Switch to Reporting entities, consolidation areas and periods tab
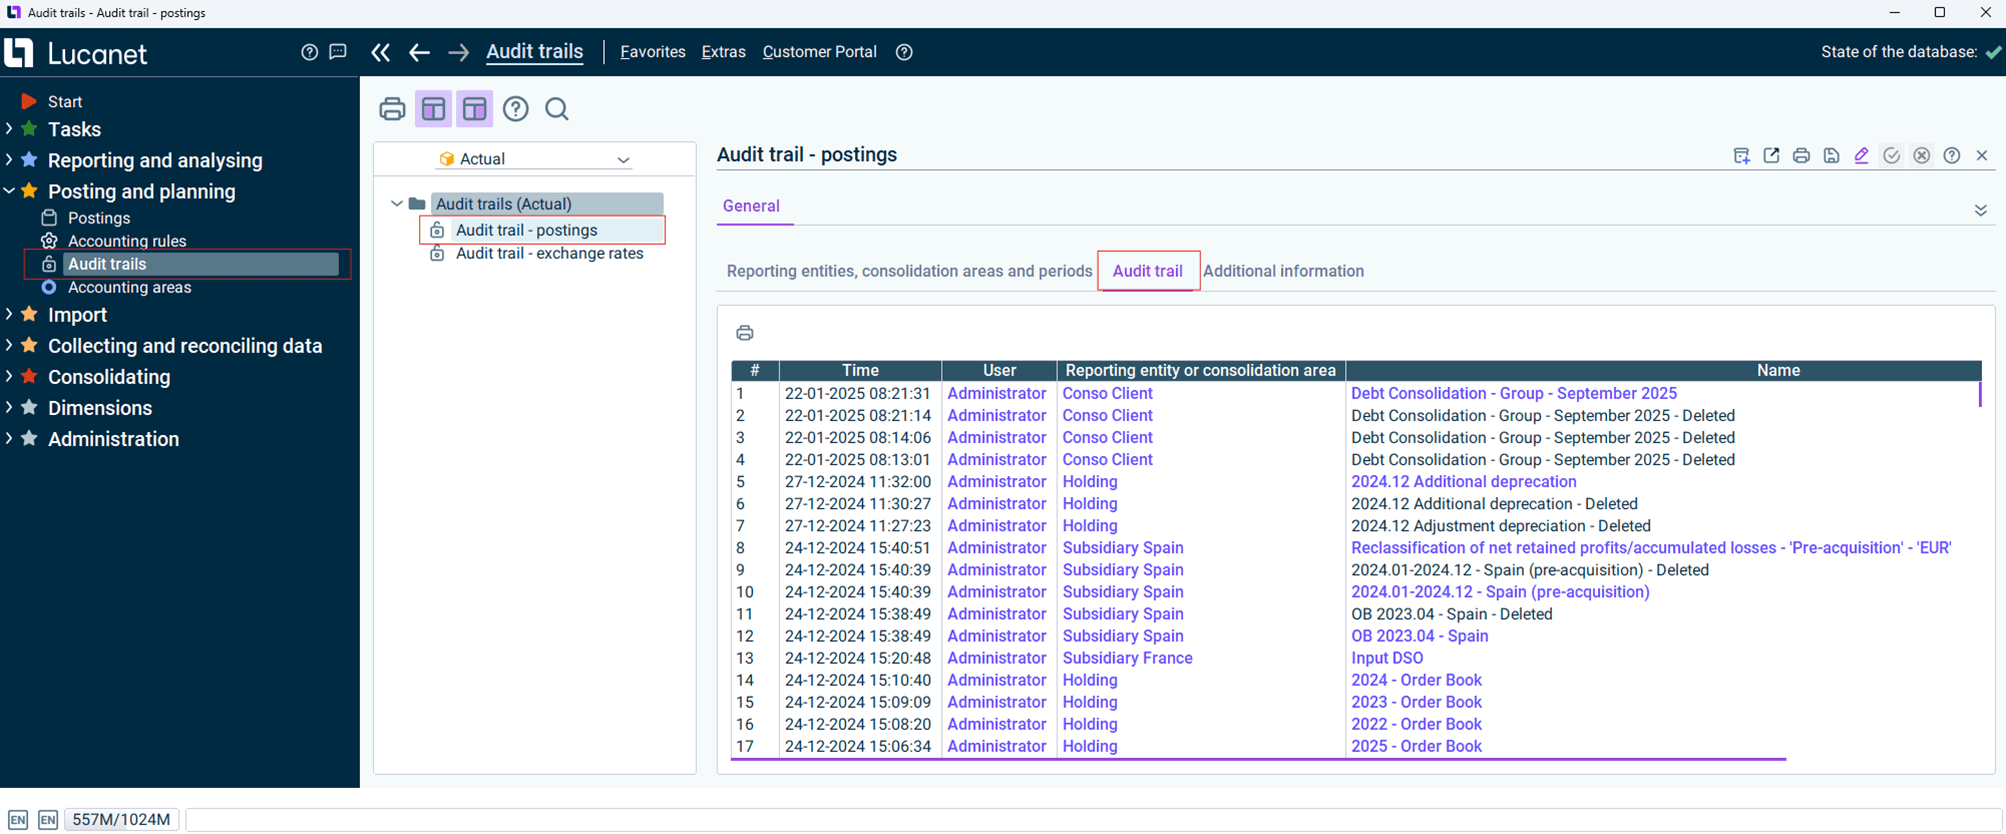Viewport: 2006px width, 834px height. [909, 271]
